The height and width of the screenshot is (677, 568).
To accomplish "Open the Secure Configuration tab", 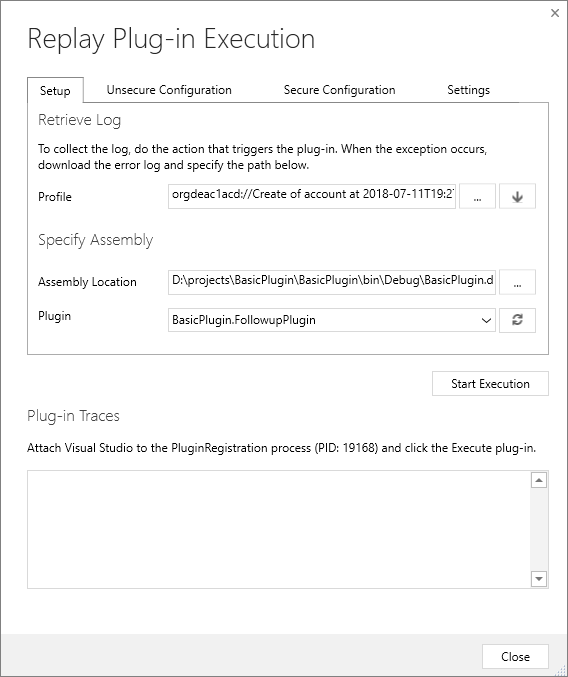I will click(x=339, y=89).
